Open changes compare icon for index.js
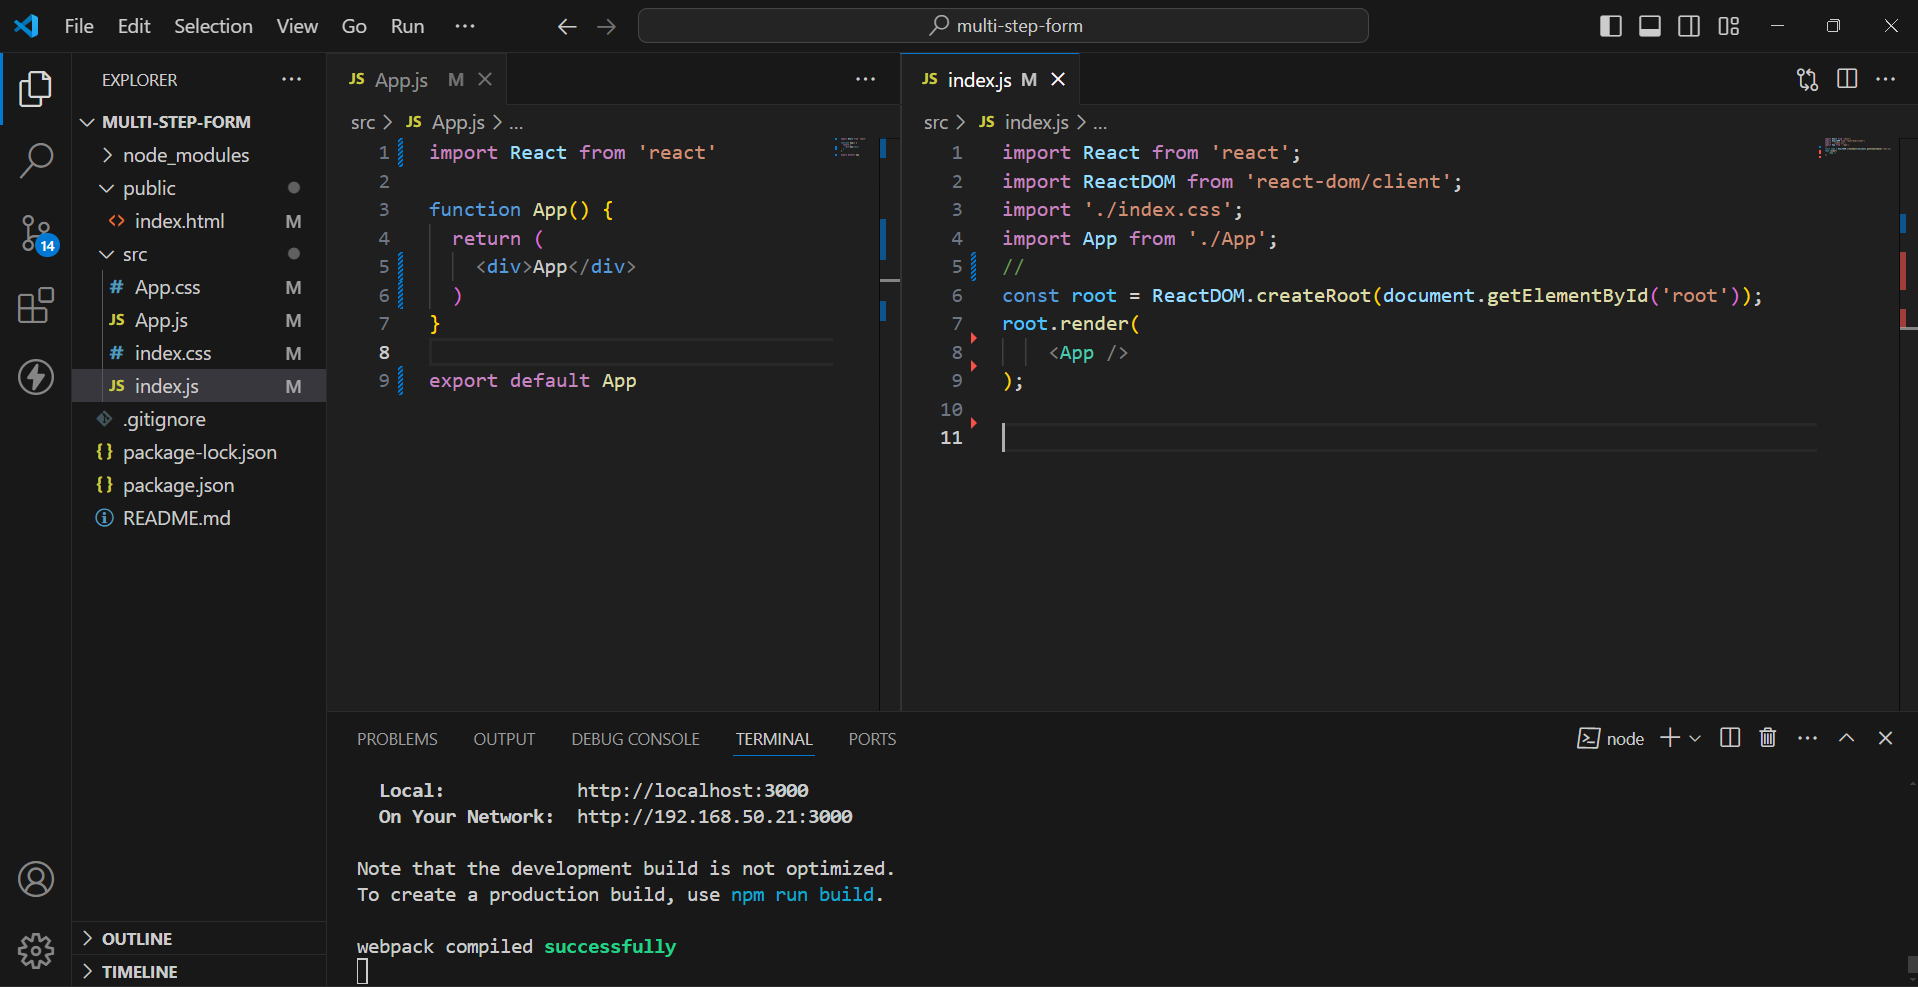1918x987 pixels. click(1807, 79)
